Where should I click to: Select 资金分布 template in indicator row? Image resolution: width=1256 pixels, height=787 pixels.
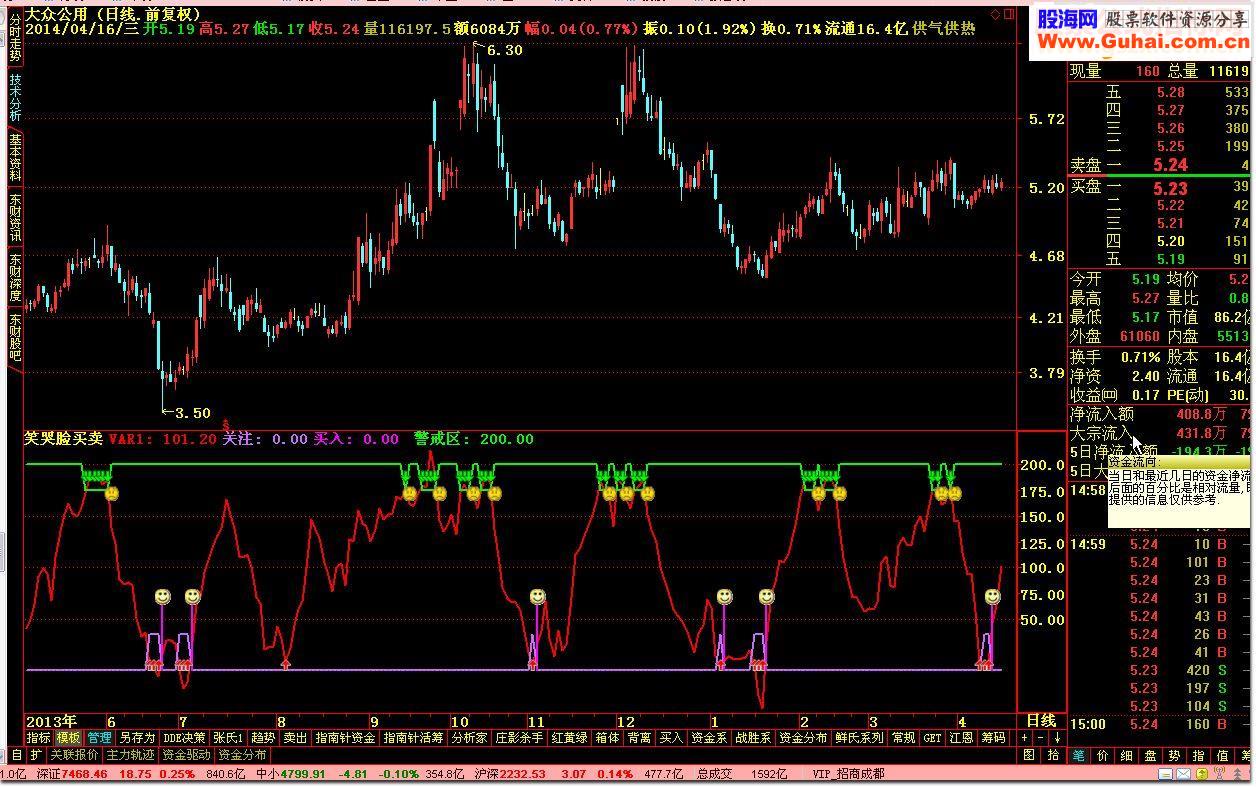tap(803, 738)
